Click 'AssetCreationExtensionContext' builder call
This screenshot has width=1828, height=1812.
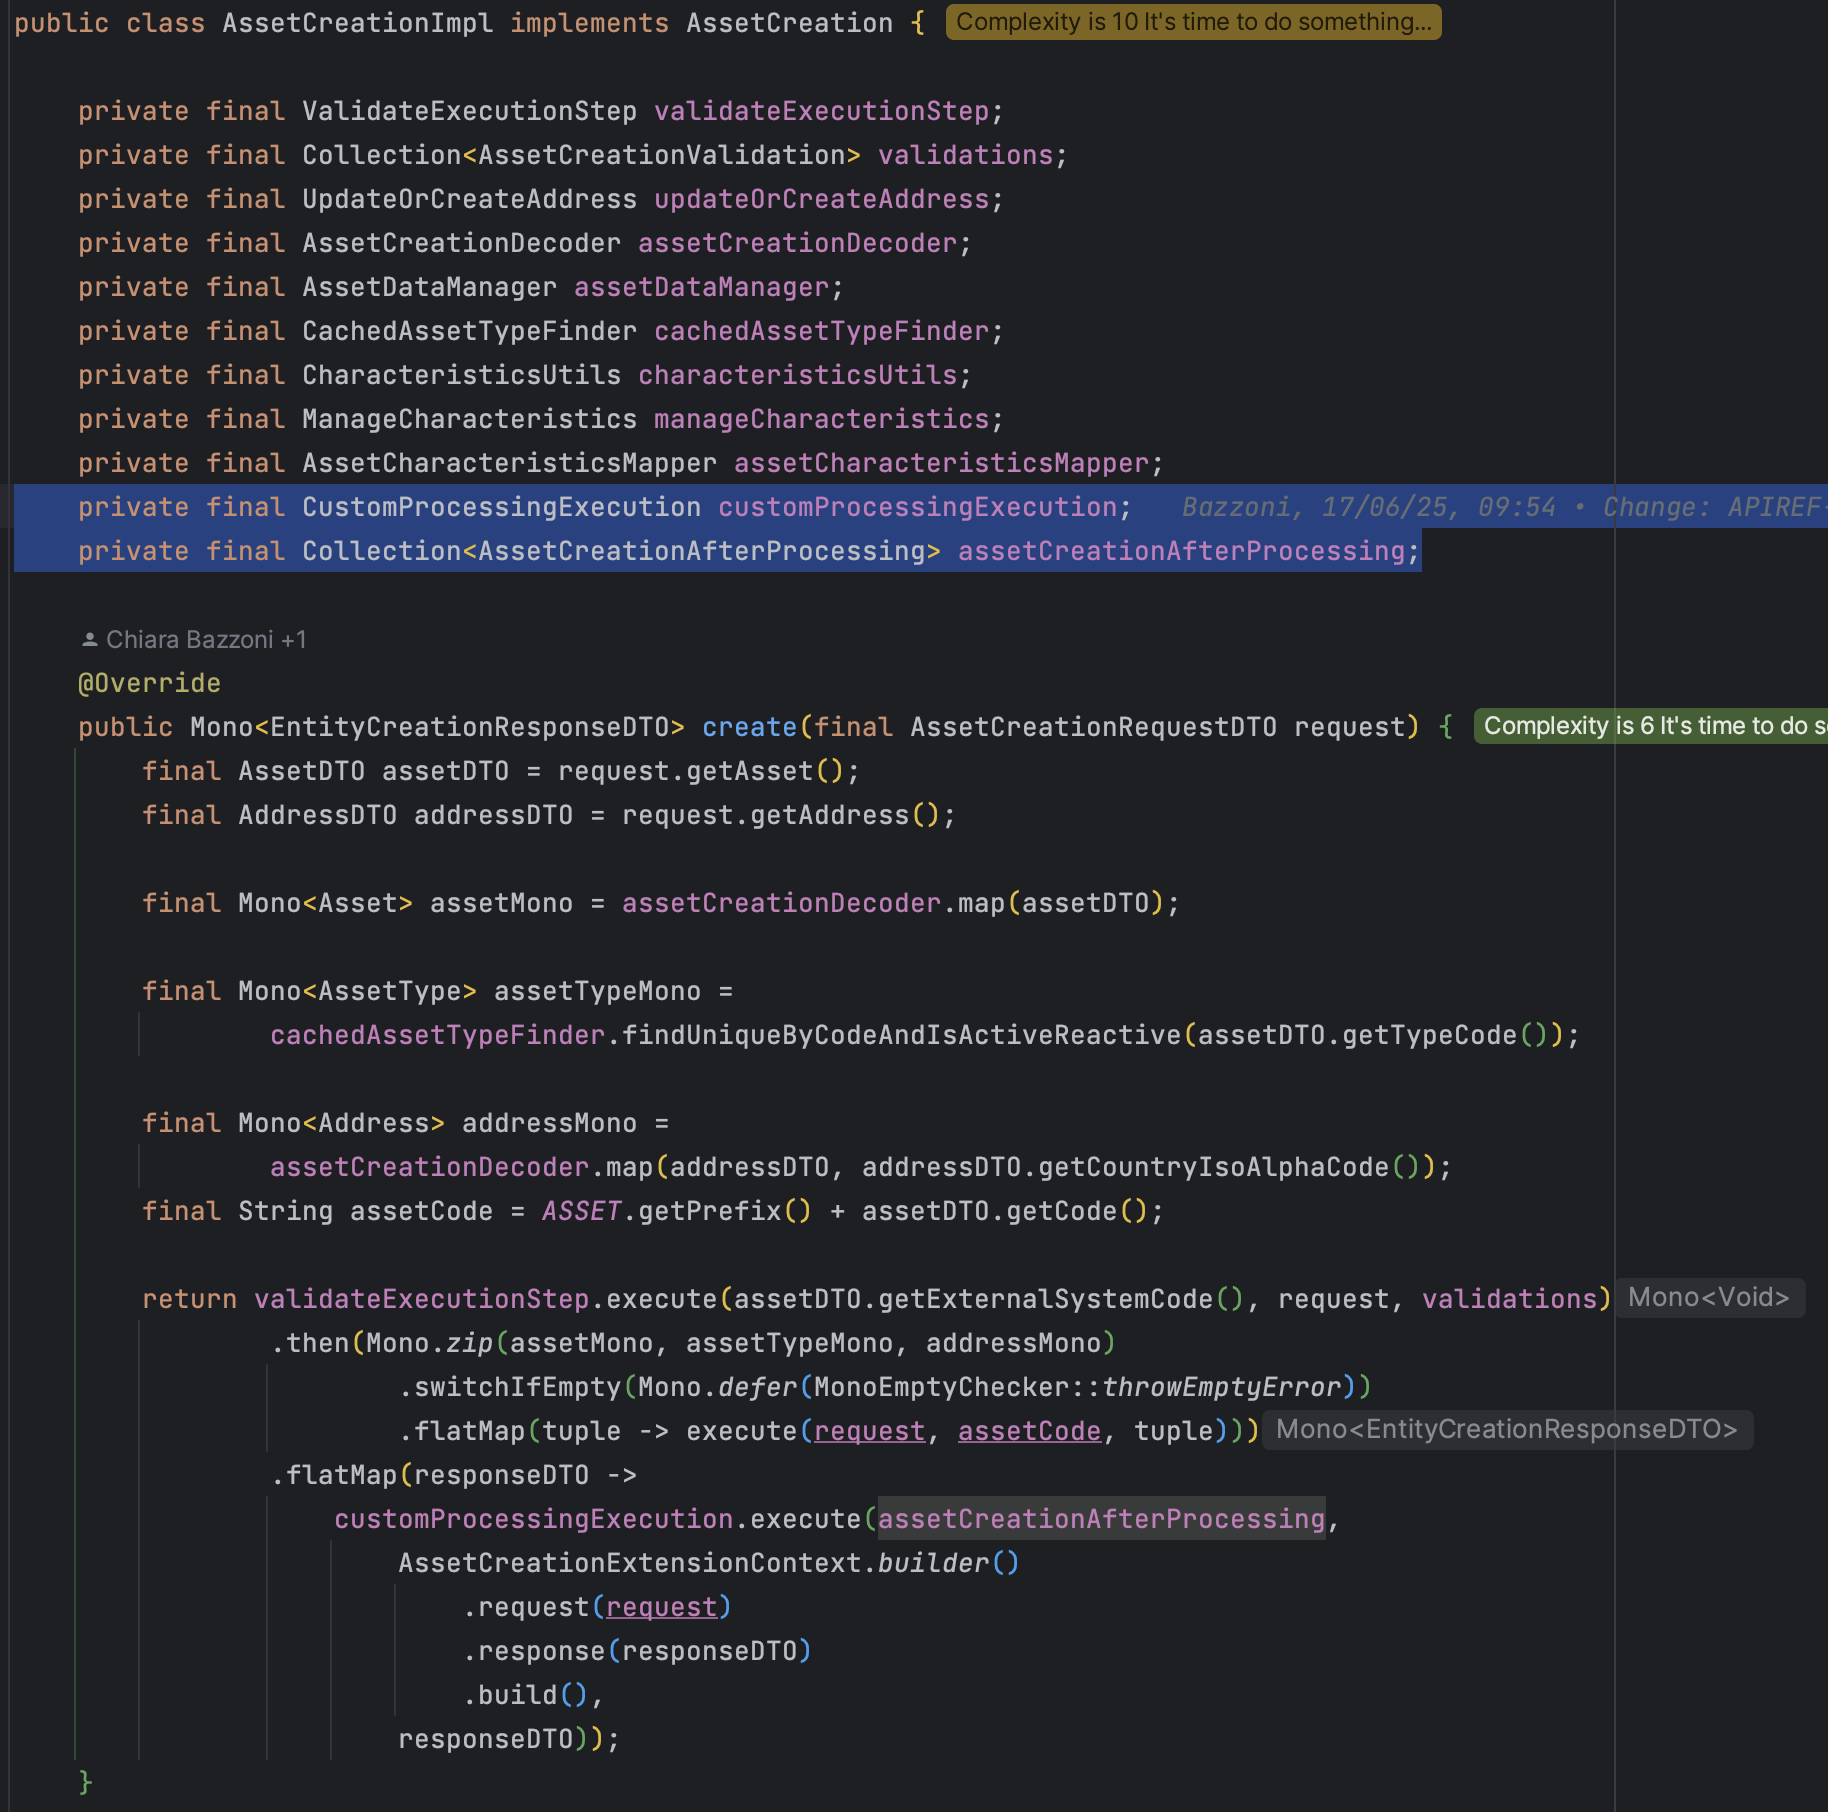click(629, 1563)
